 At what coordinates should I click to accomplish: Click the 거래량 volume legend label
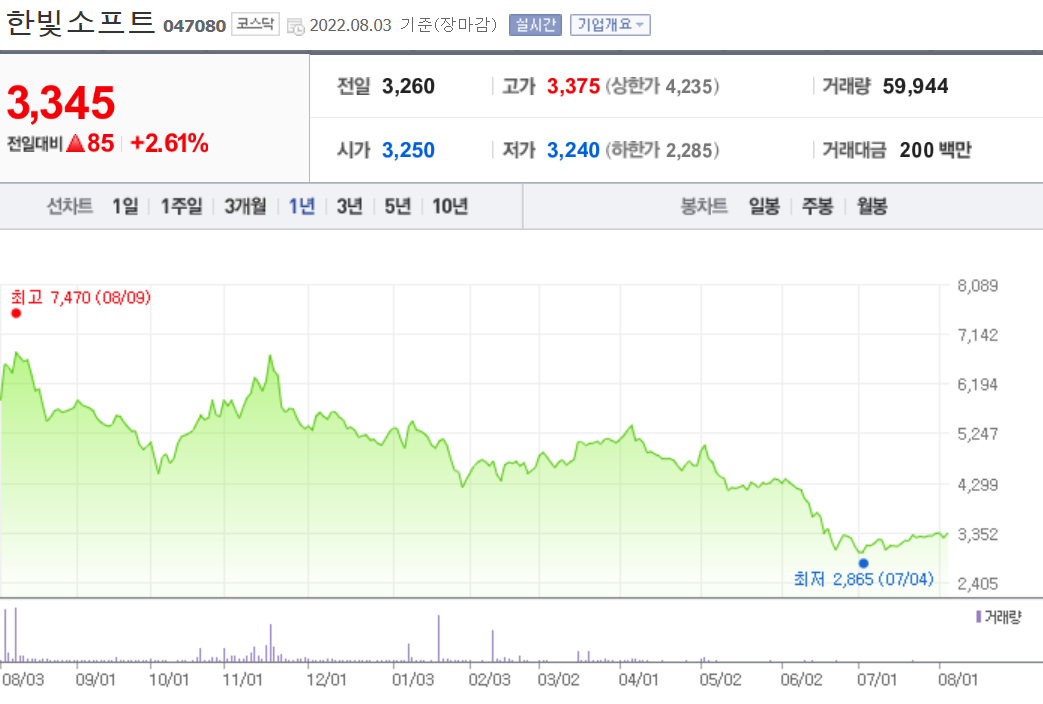pos(998,617)
